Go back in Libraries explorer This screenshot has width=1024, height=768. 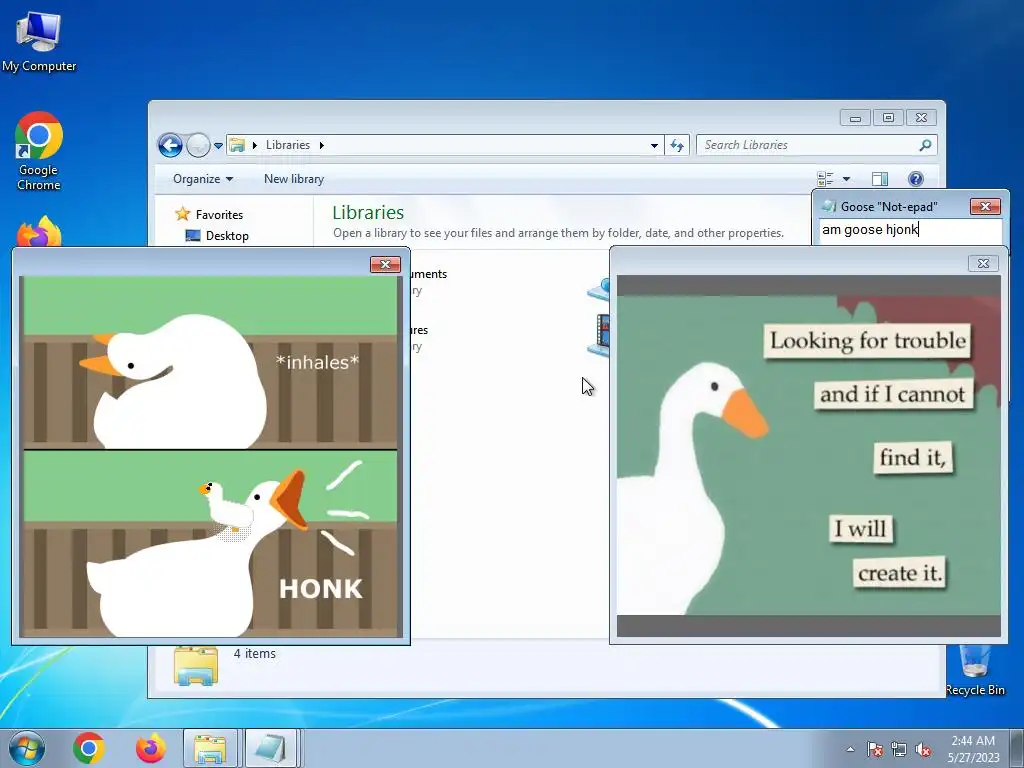pos(170,145)
